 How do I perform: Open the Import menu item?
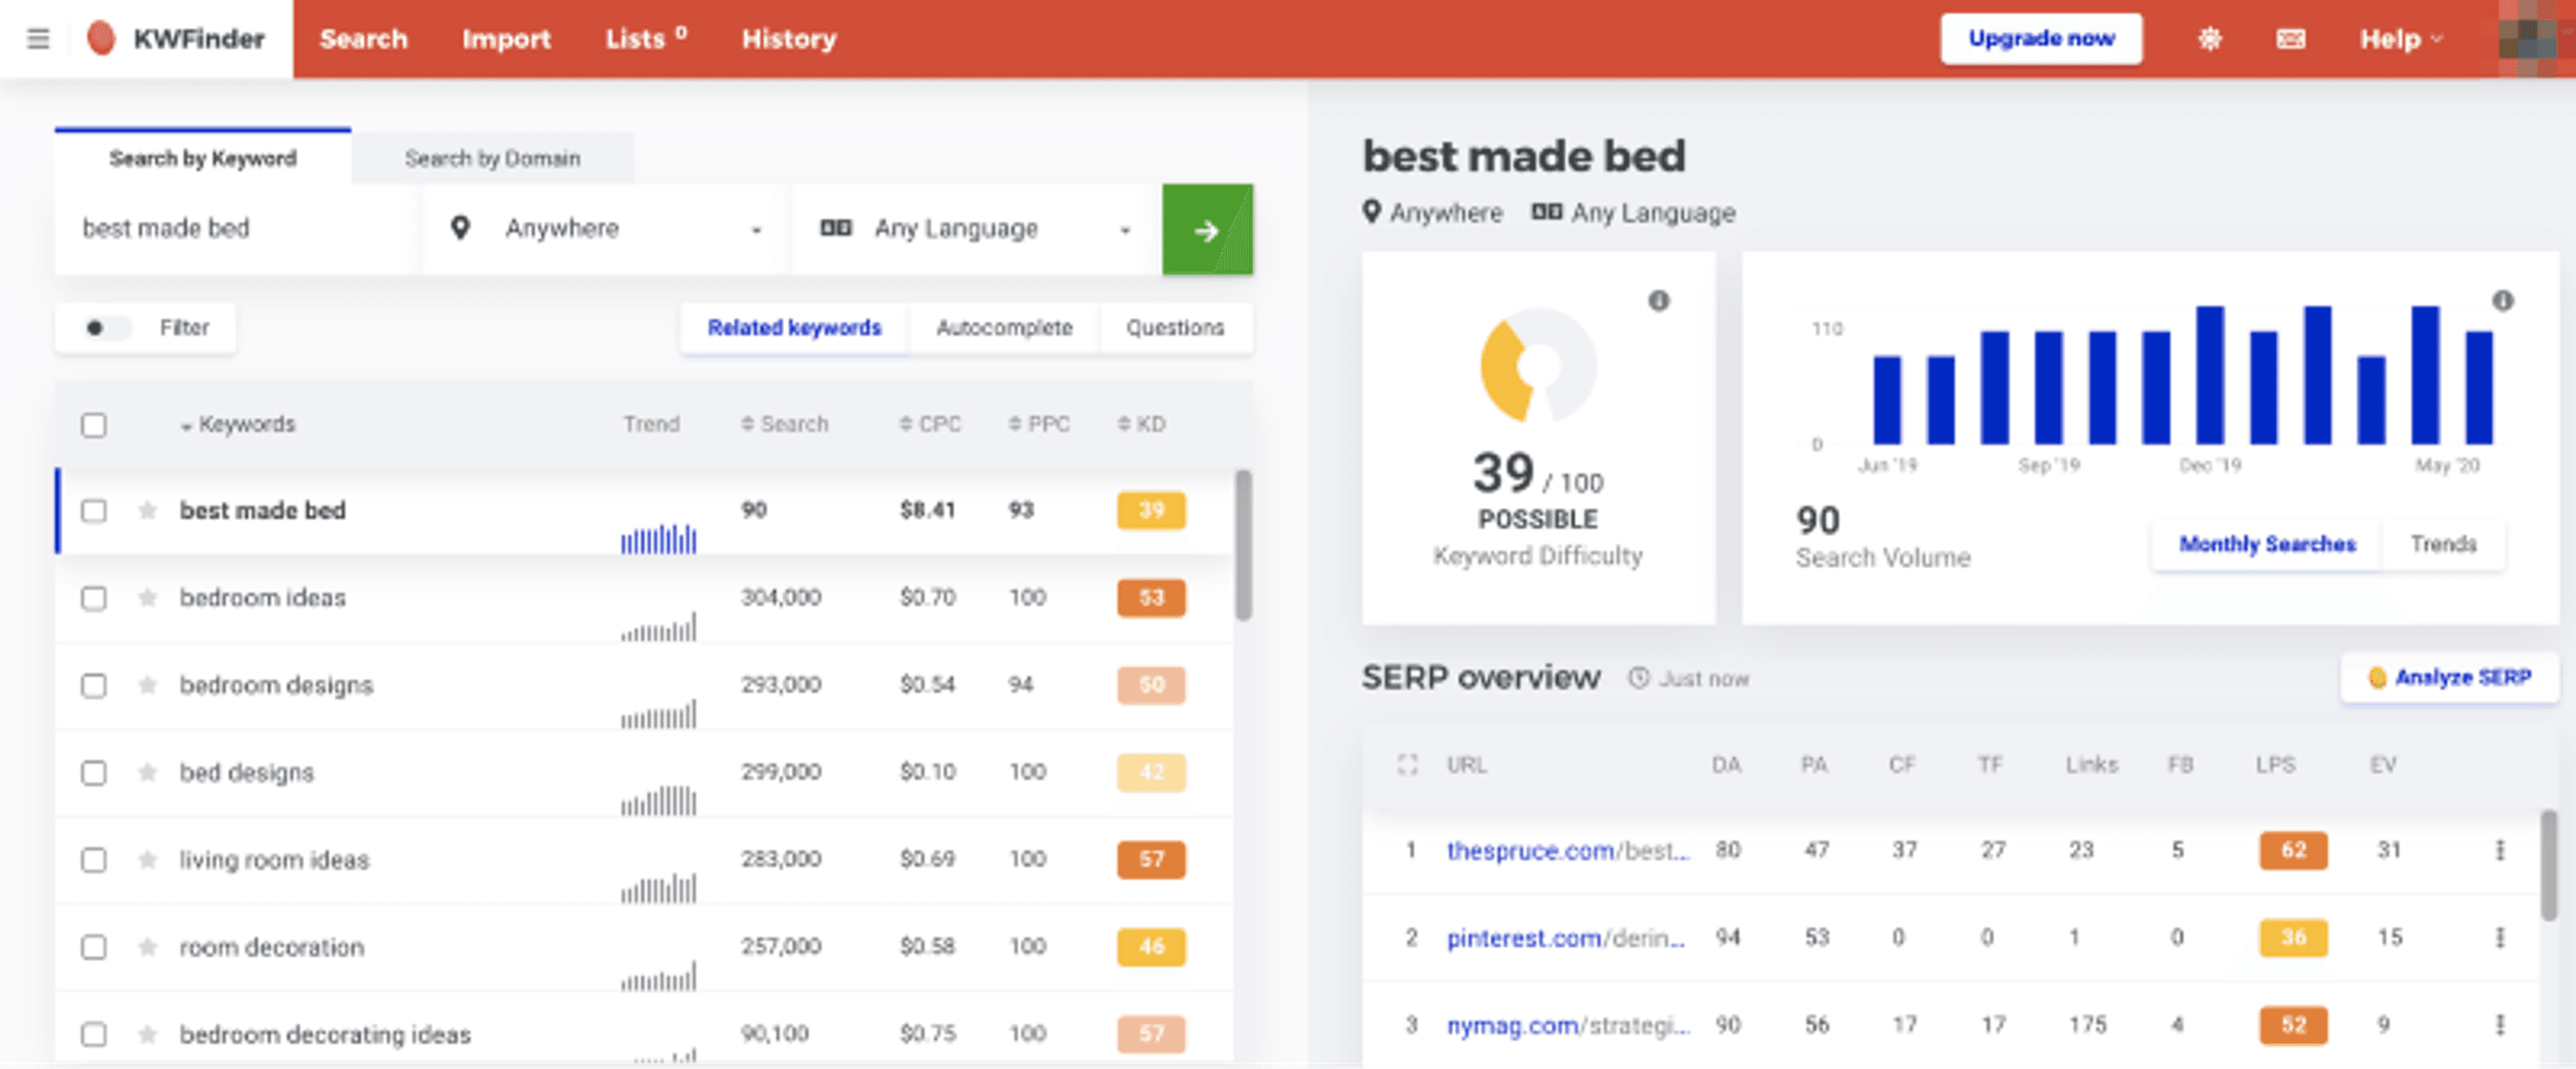(506, 39)
